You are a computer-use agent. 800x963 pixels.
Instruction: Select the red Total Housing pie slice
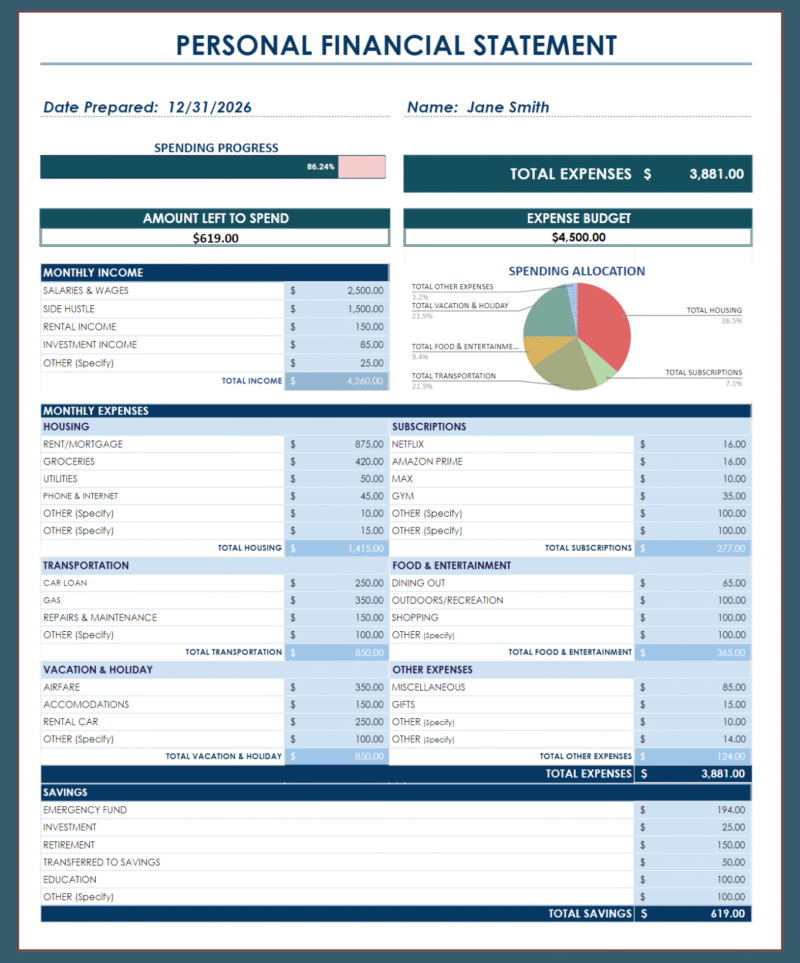pyautogui.click(x=606, y=326)
